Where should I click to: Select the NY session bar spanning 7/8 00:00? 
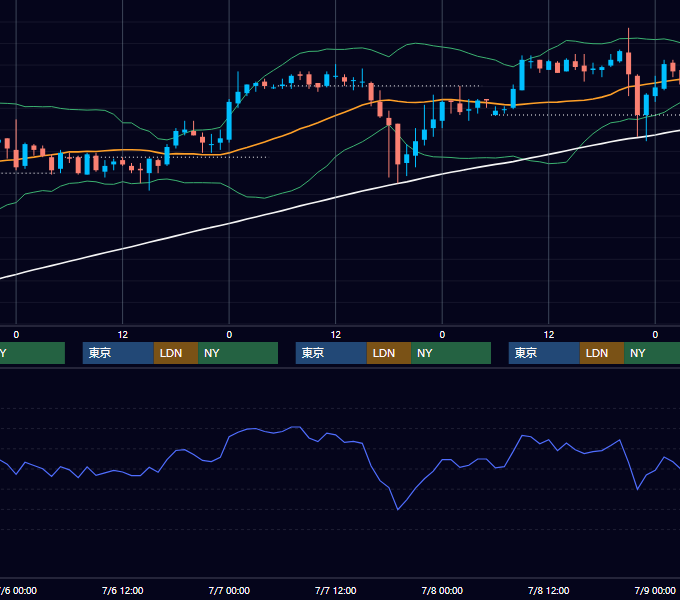click(x=451, y=353)
